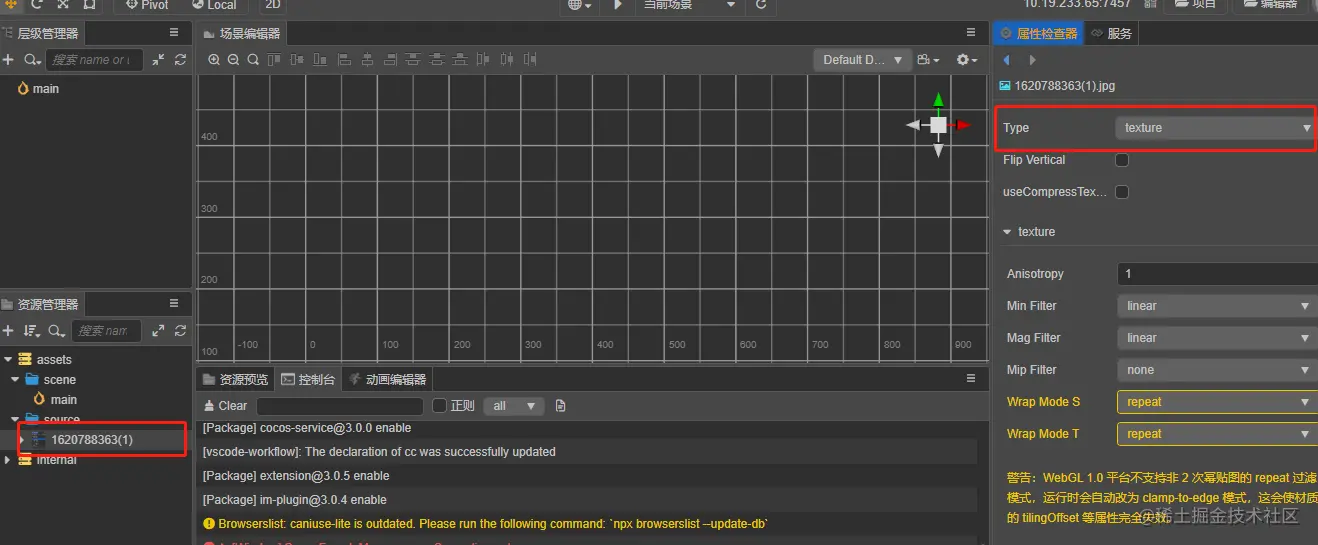Switch to the 服务 tab

1111,33
